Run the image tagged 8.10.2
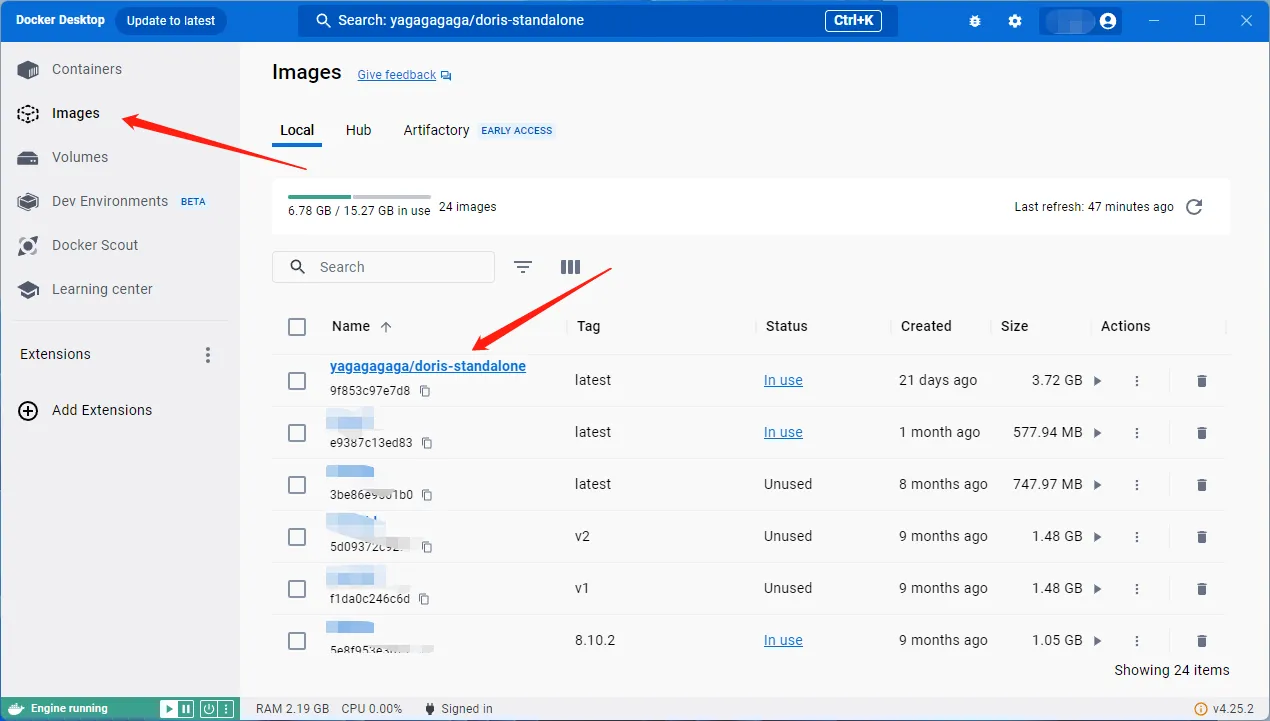Viewport: 1270px width, 721px height. pyautogui.click(x=1097, y=641)
